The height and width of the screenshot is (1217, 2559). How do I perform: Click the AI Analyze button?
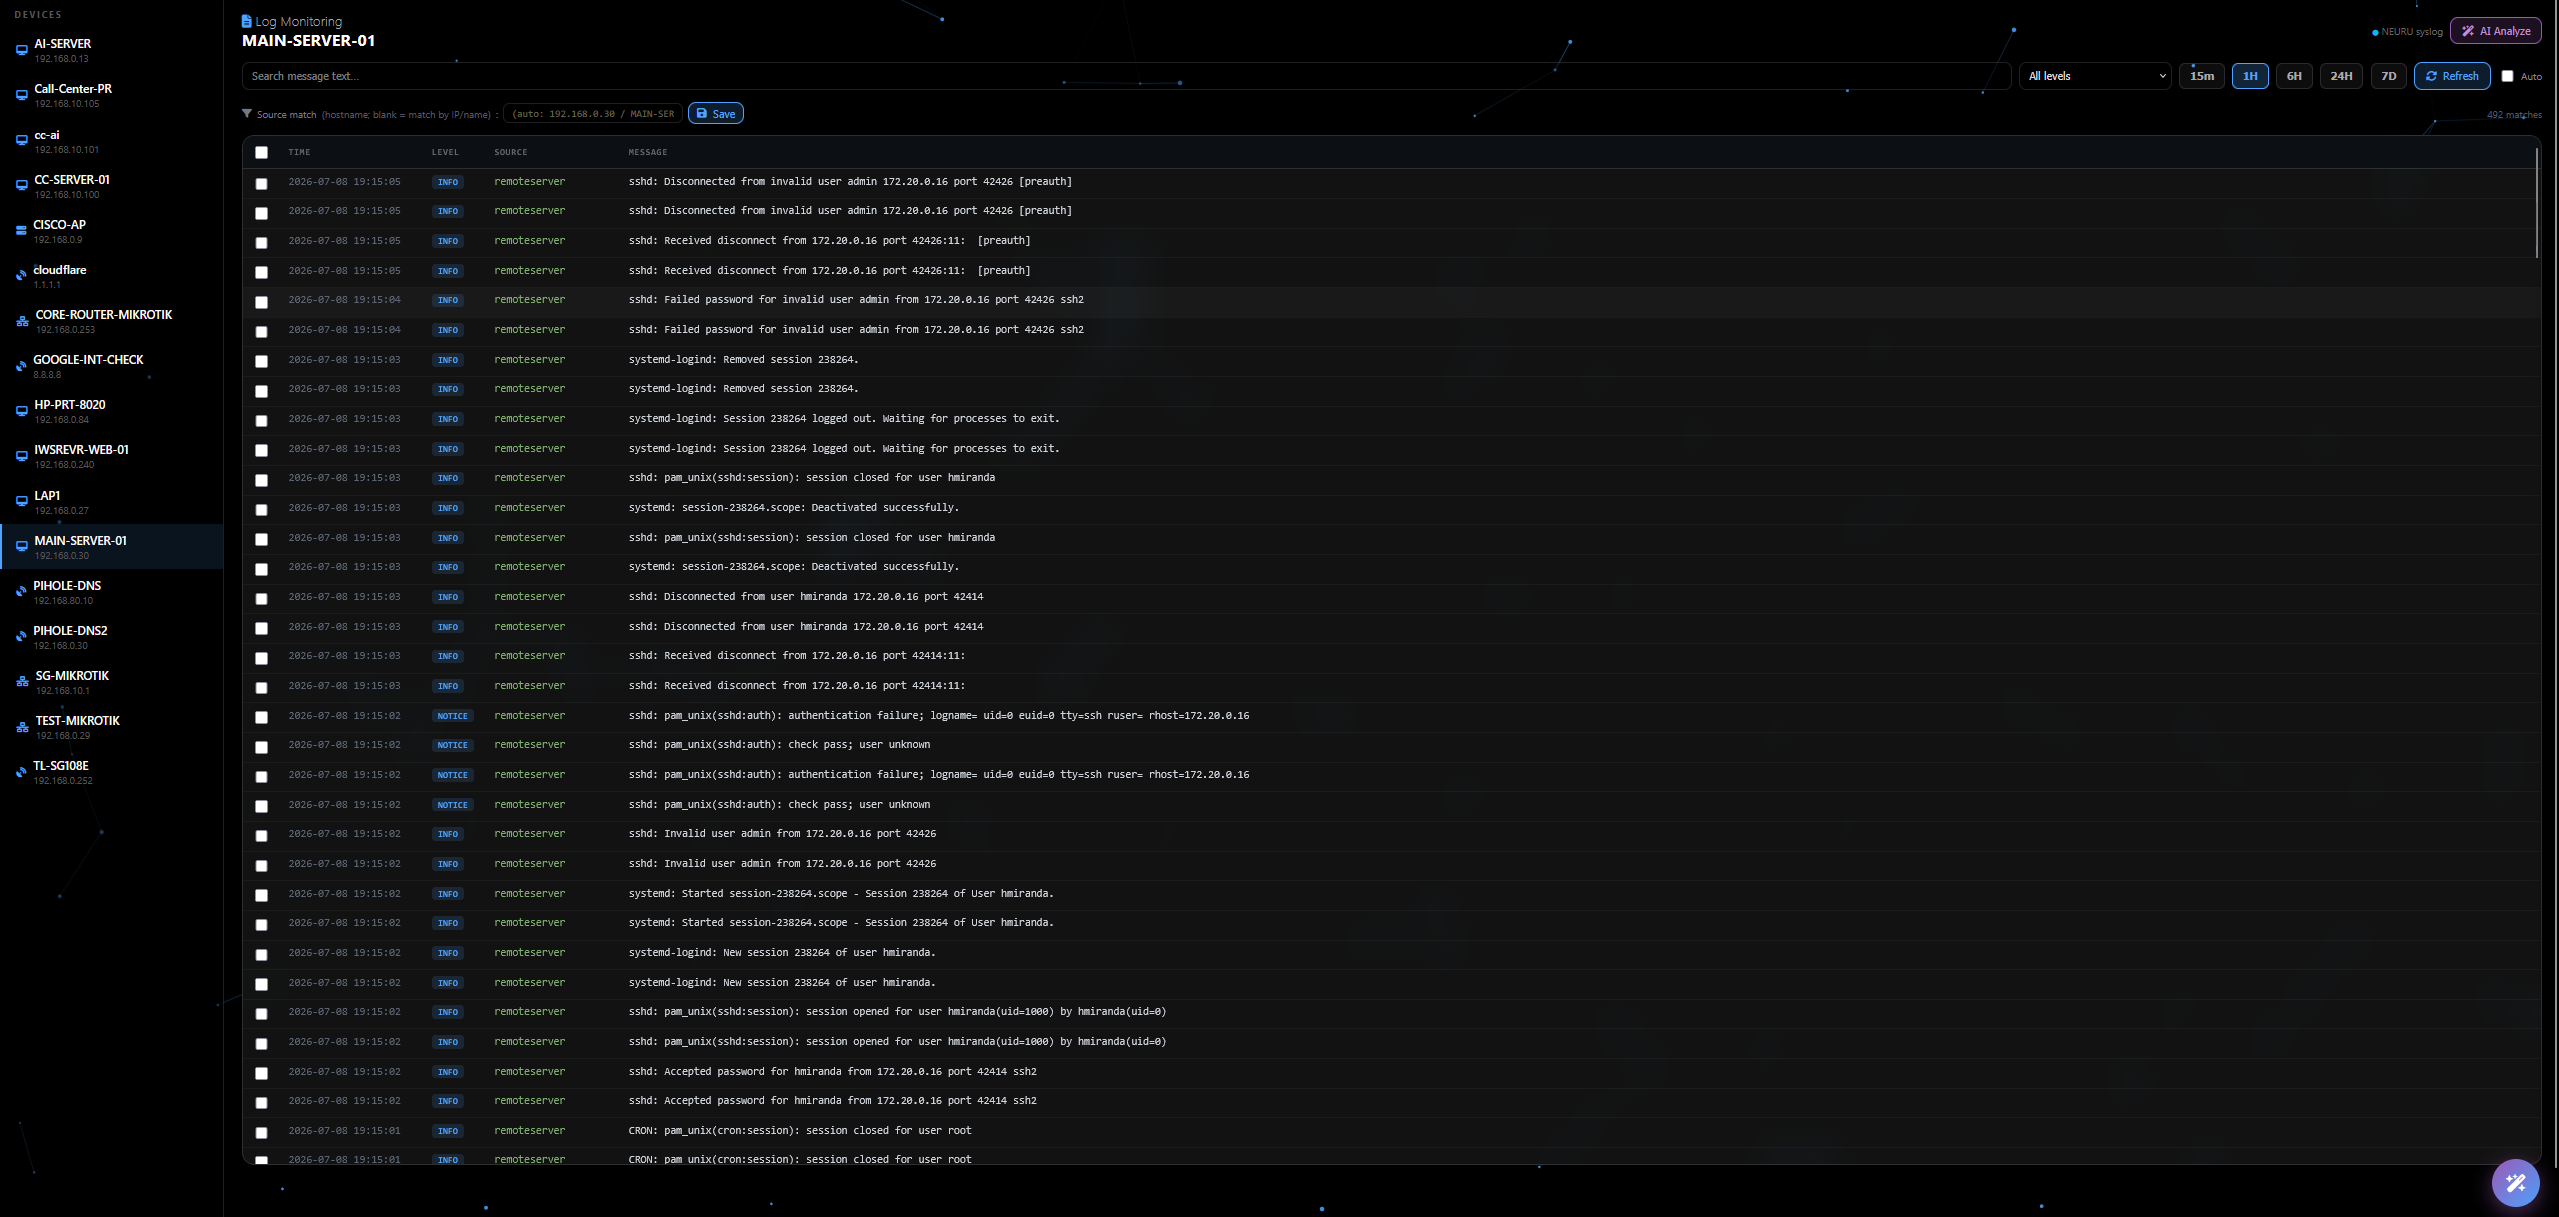click(2496, 31)
